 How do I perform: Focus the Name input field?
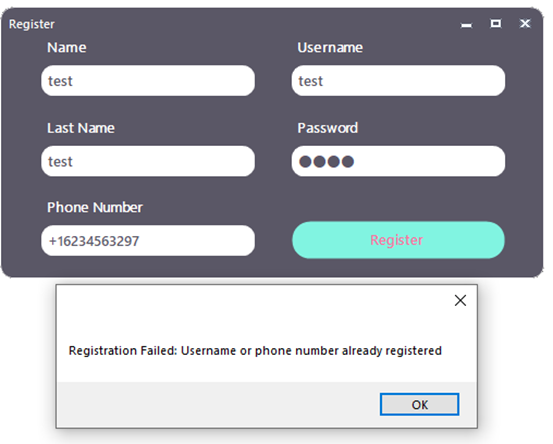pos(148,80)
